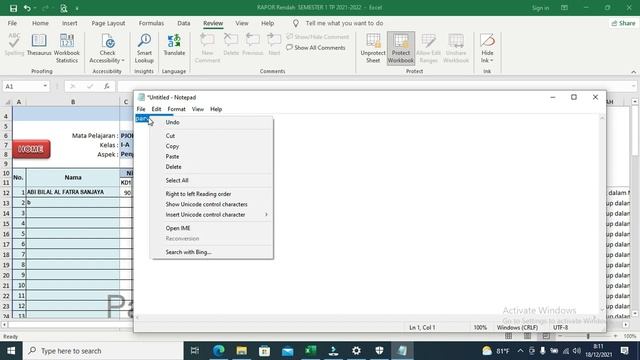Click the Share button
Screen dimensions: 640x360
tap(623, 23)
